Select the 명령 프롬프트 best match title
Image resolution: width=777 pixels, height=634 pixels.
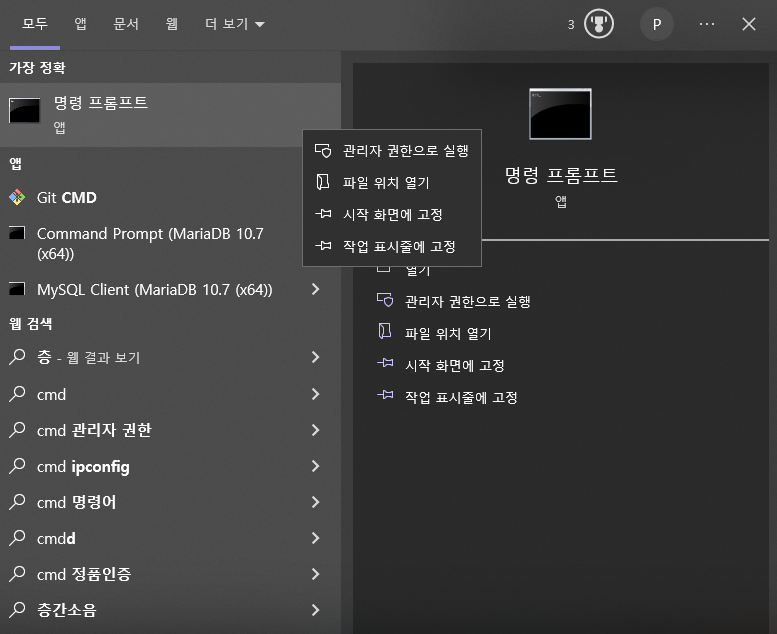(101, 102)
